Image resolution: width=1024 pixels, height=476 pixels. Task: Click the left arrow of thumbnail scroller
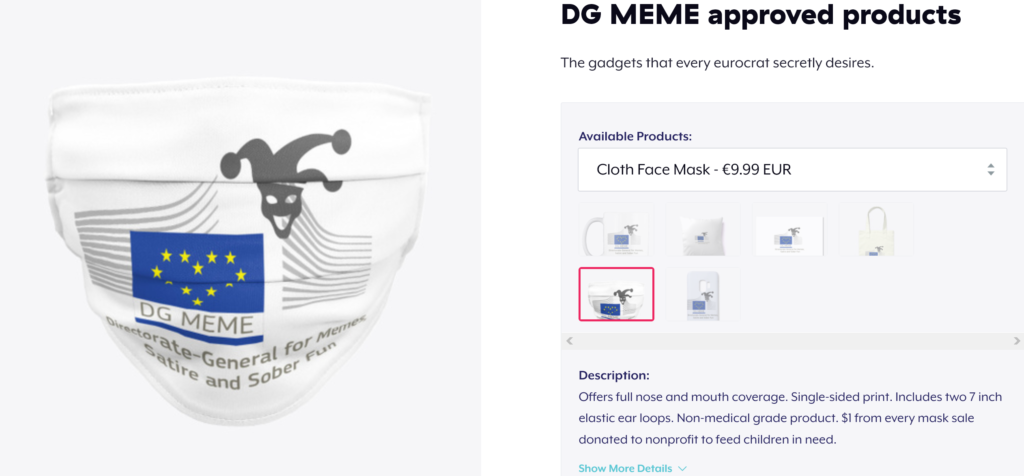569,341
